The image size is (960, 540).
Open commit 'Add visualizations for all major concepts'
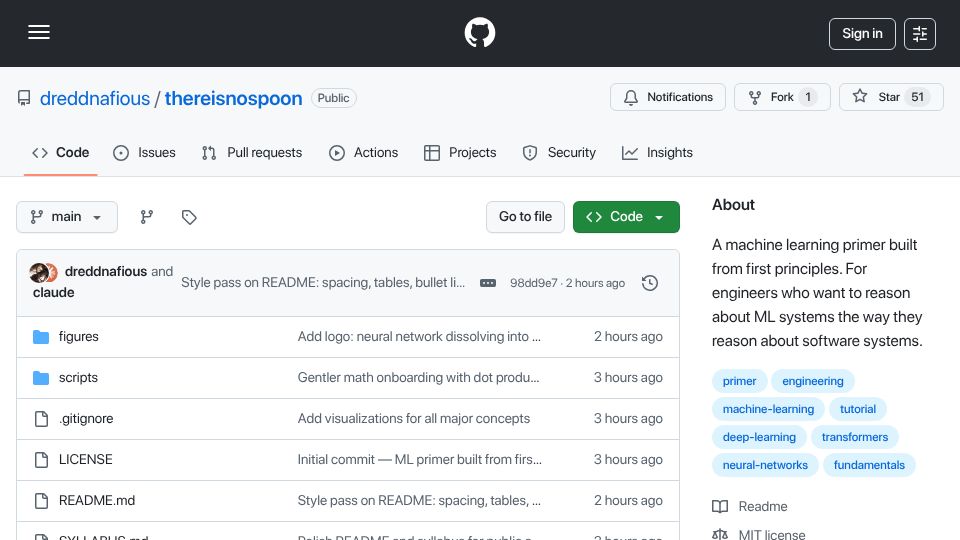coord(414,419)
